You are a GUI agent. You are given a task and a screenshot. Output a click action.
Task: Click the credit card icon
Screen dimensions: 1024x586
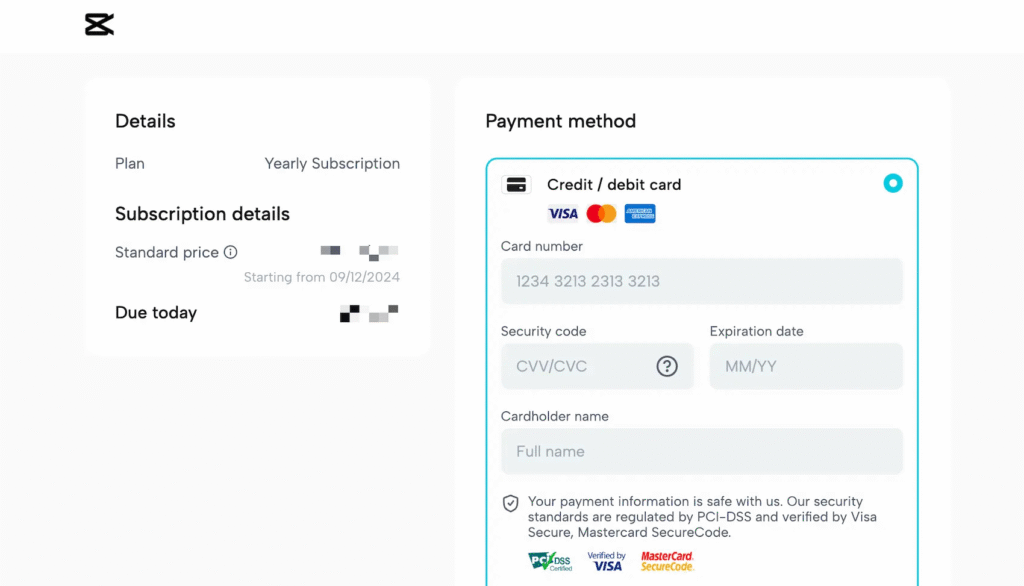516,184
